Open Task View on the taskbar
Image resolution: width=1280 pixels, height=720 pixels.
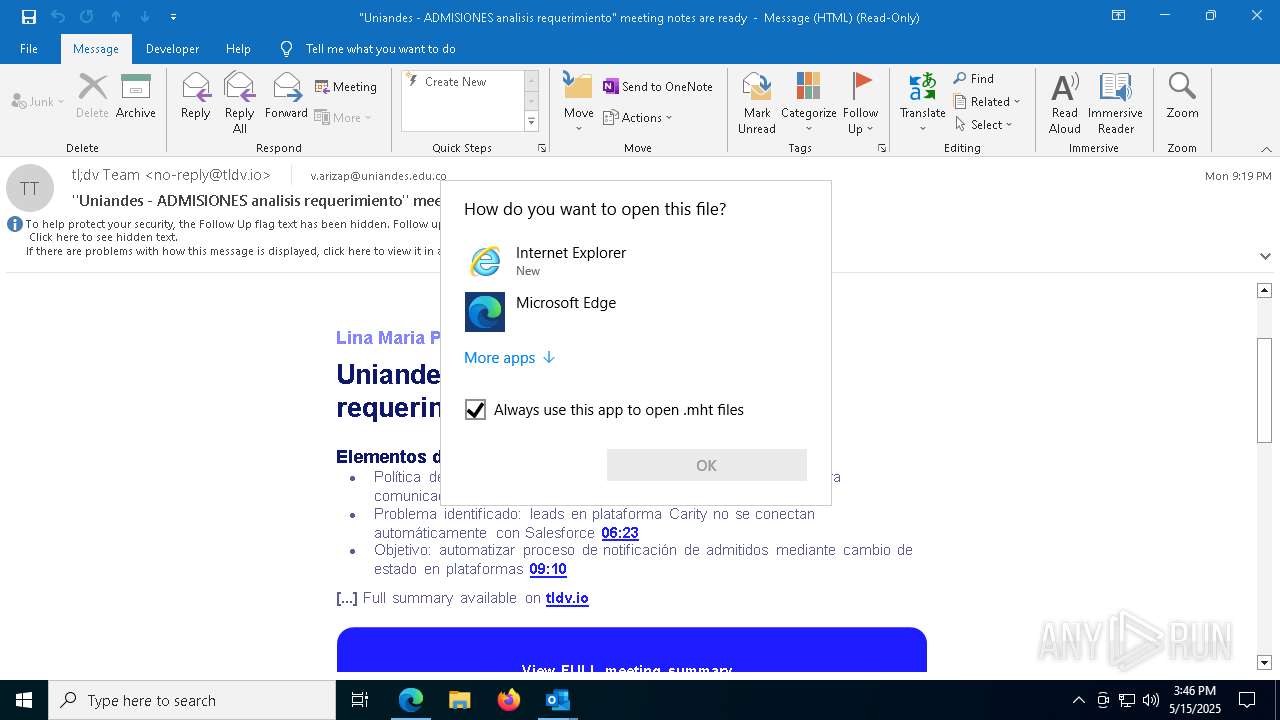(360, 700)
